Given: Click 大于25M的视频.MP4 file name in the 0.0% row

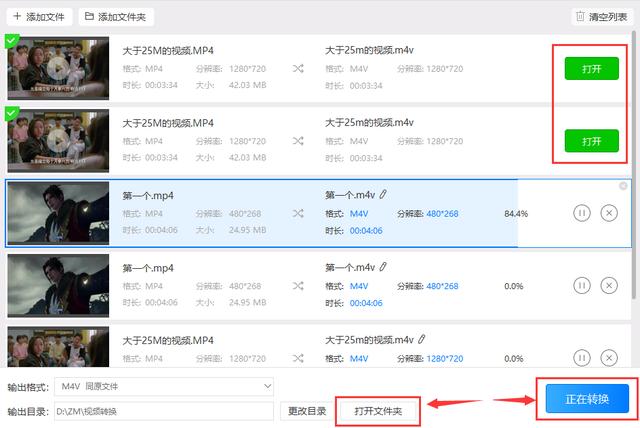Looking at the screenshot, I should [x=168, y=340].
